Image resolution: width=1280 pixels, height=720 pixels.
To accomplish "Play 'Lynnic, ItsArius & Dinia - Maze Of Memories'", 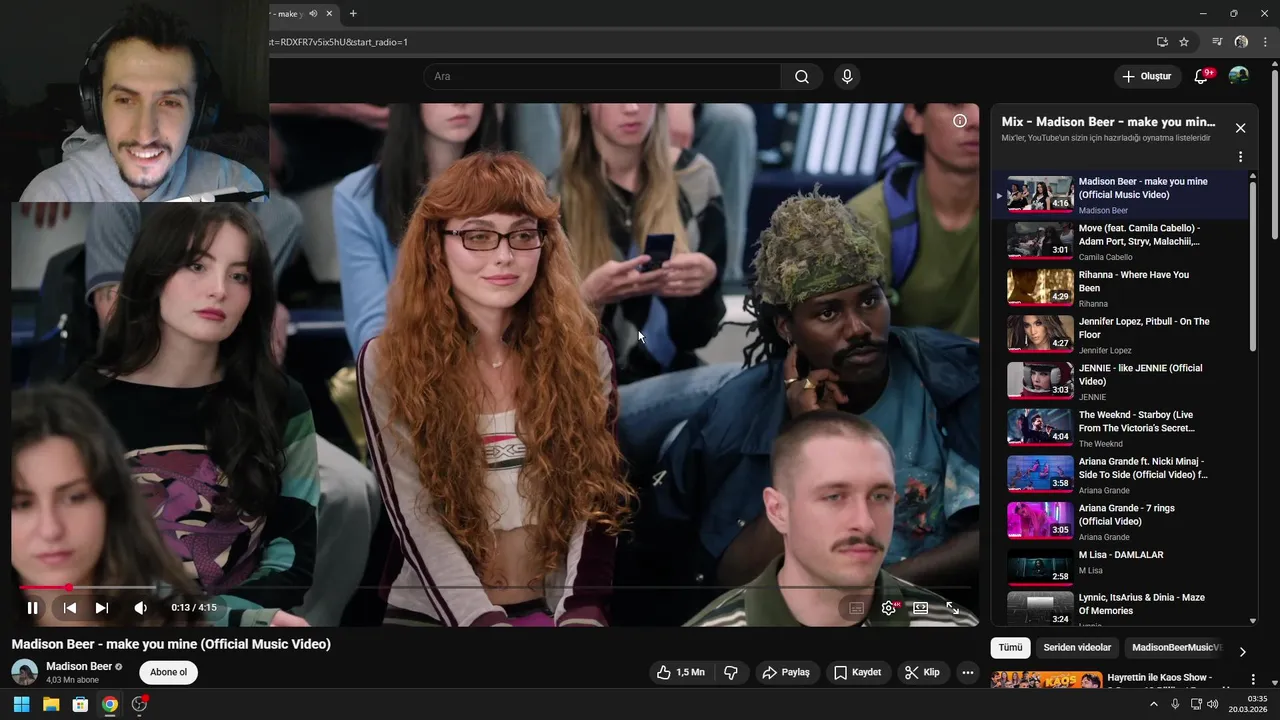I will point(1122,609).
